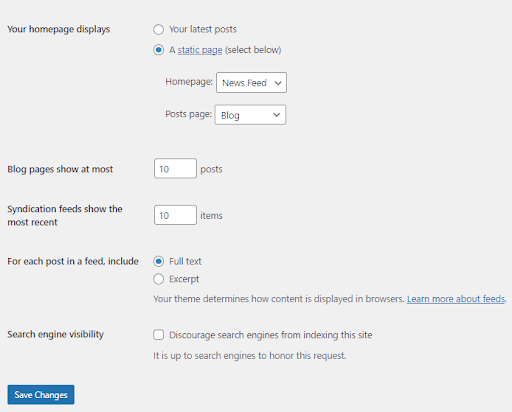Click the chevron arrow on the Homepage select
The width and height of the screenshot is (512, 412).
click(278, 83)
